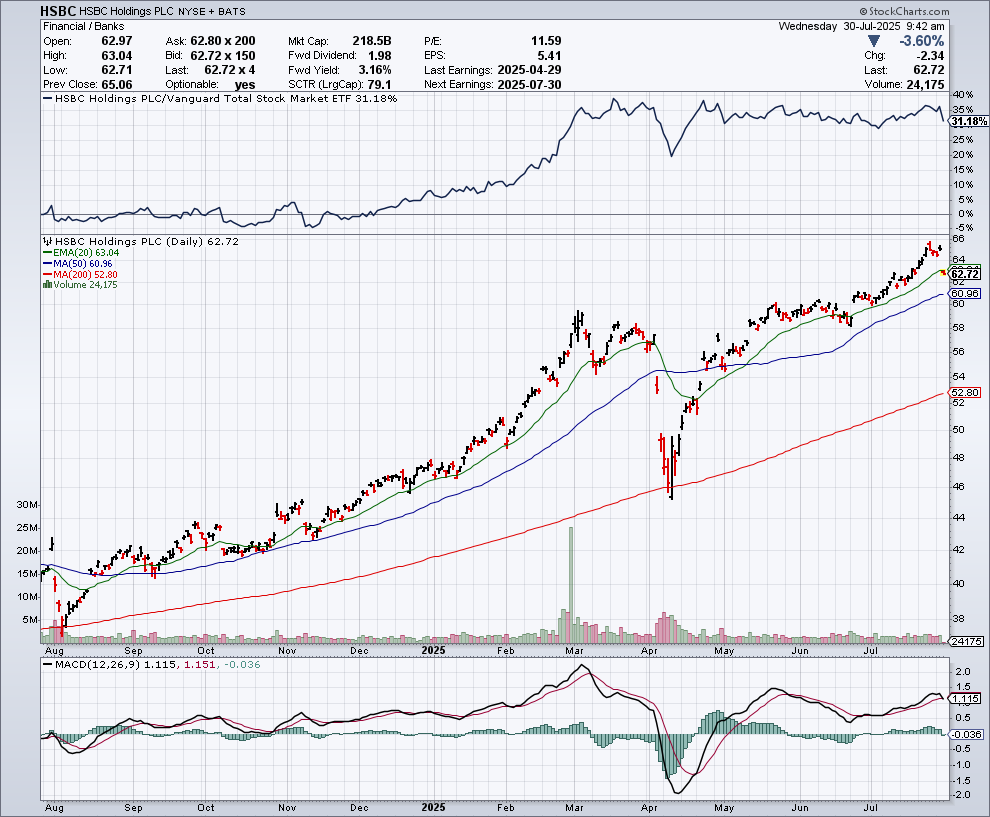This screenshot has width=990, height=817.
Task: Click the Bid quote 62.72 x 150
Action: 223,56
